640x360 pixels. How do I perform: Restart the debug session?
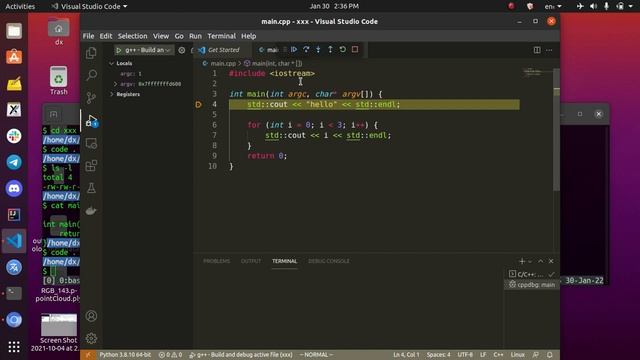(x=342, y=49)
